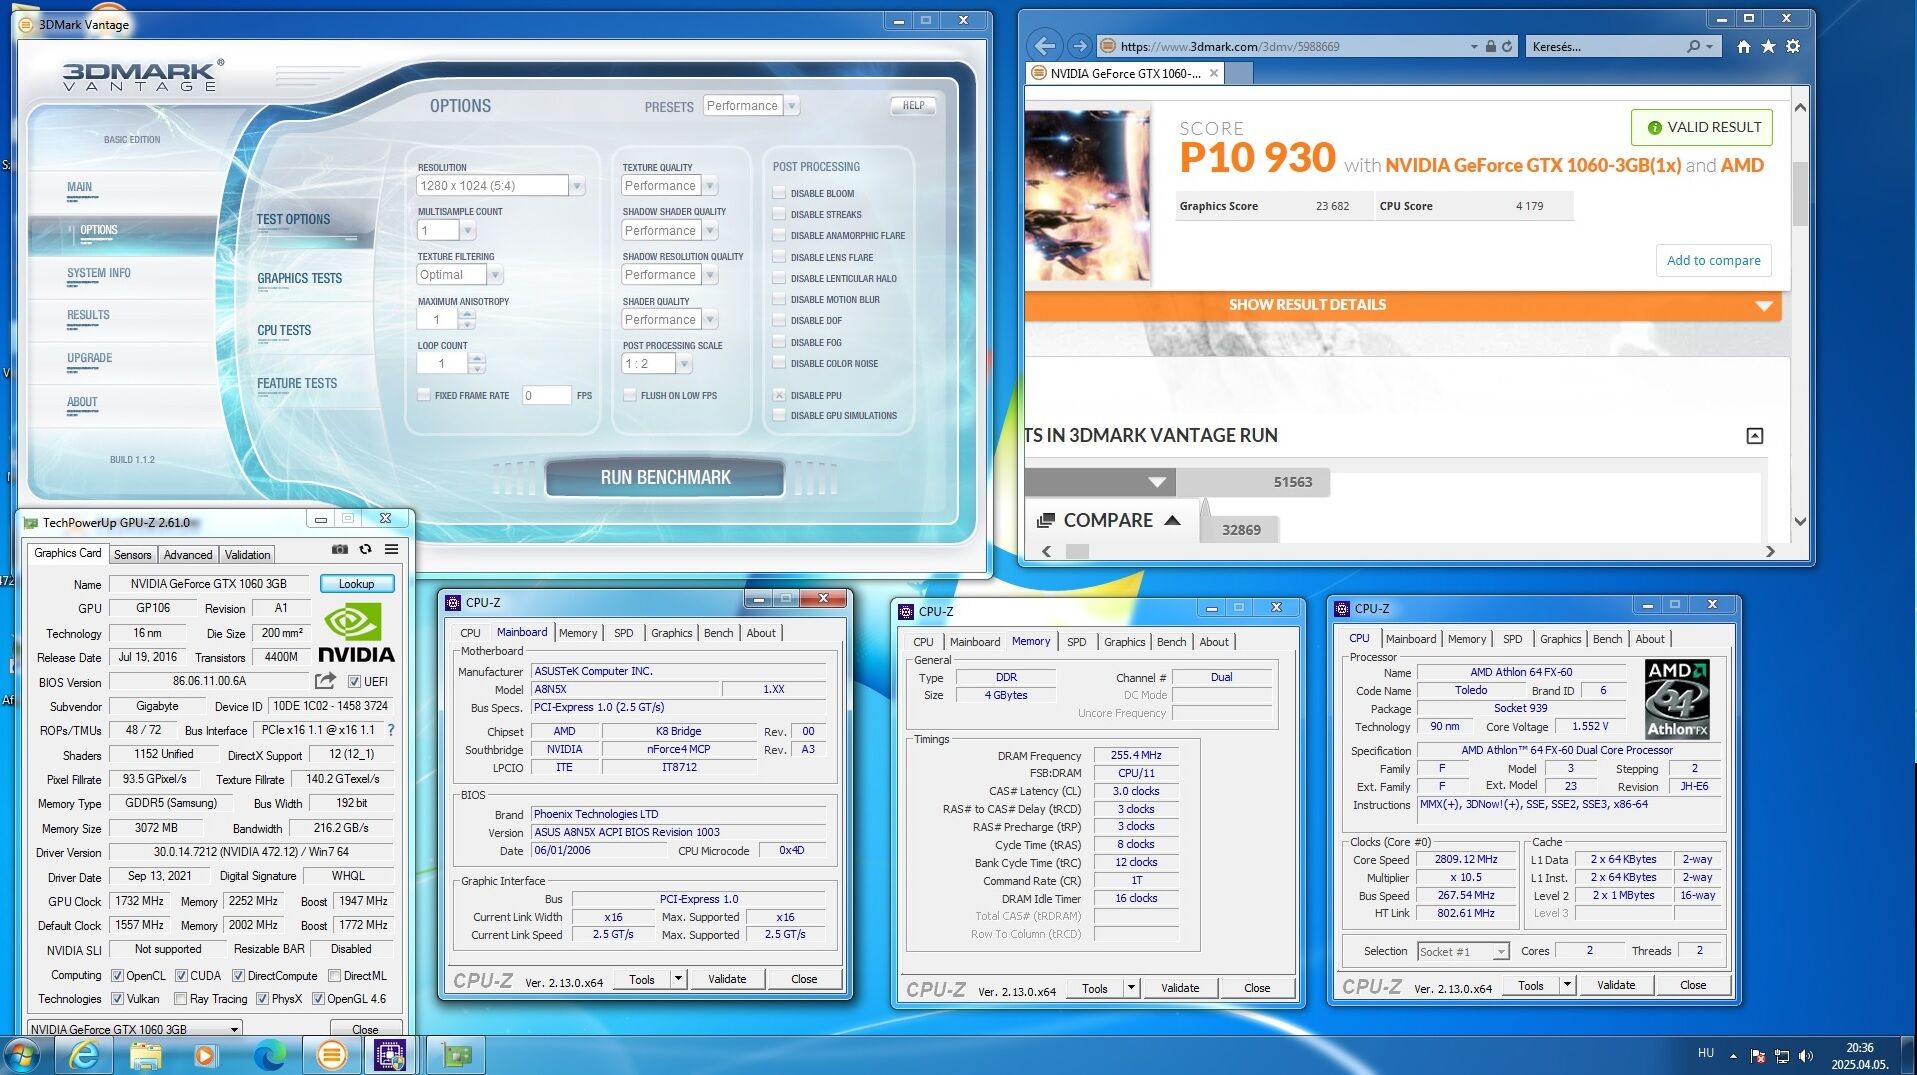1917x1075 pixels.
Task: Open System Info in 3DMark sidebar
Action: click(x=99, y=273)
